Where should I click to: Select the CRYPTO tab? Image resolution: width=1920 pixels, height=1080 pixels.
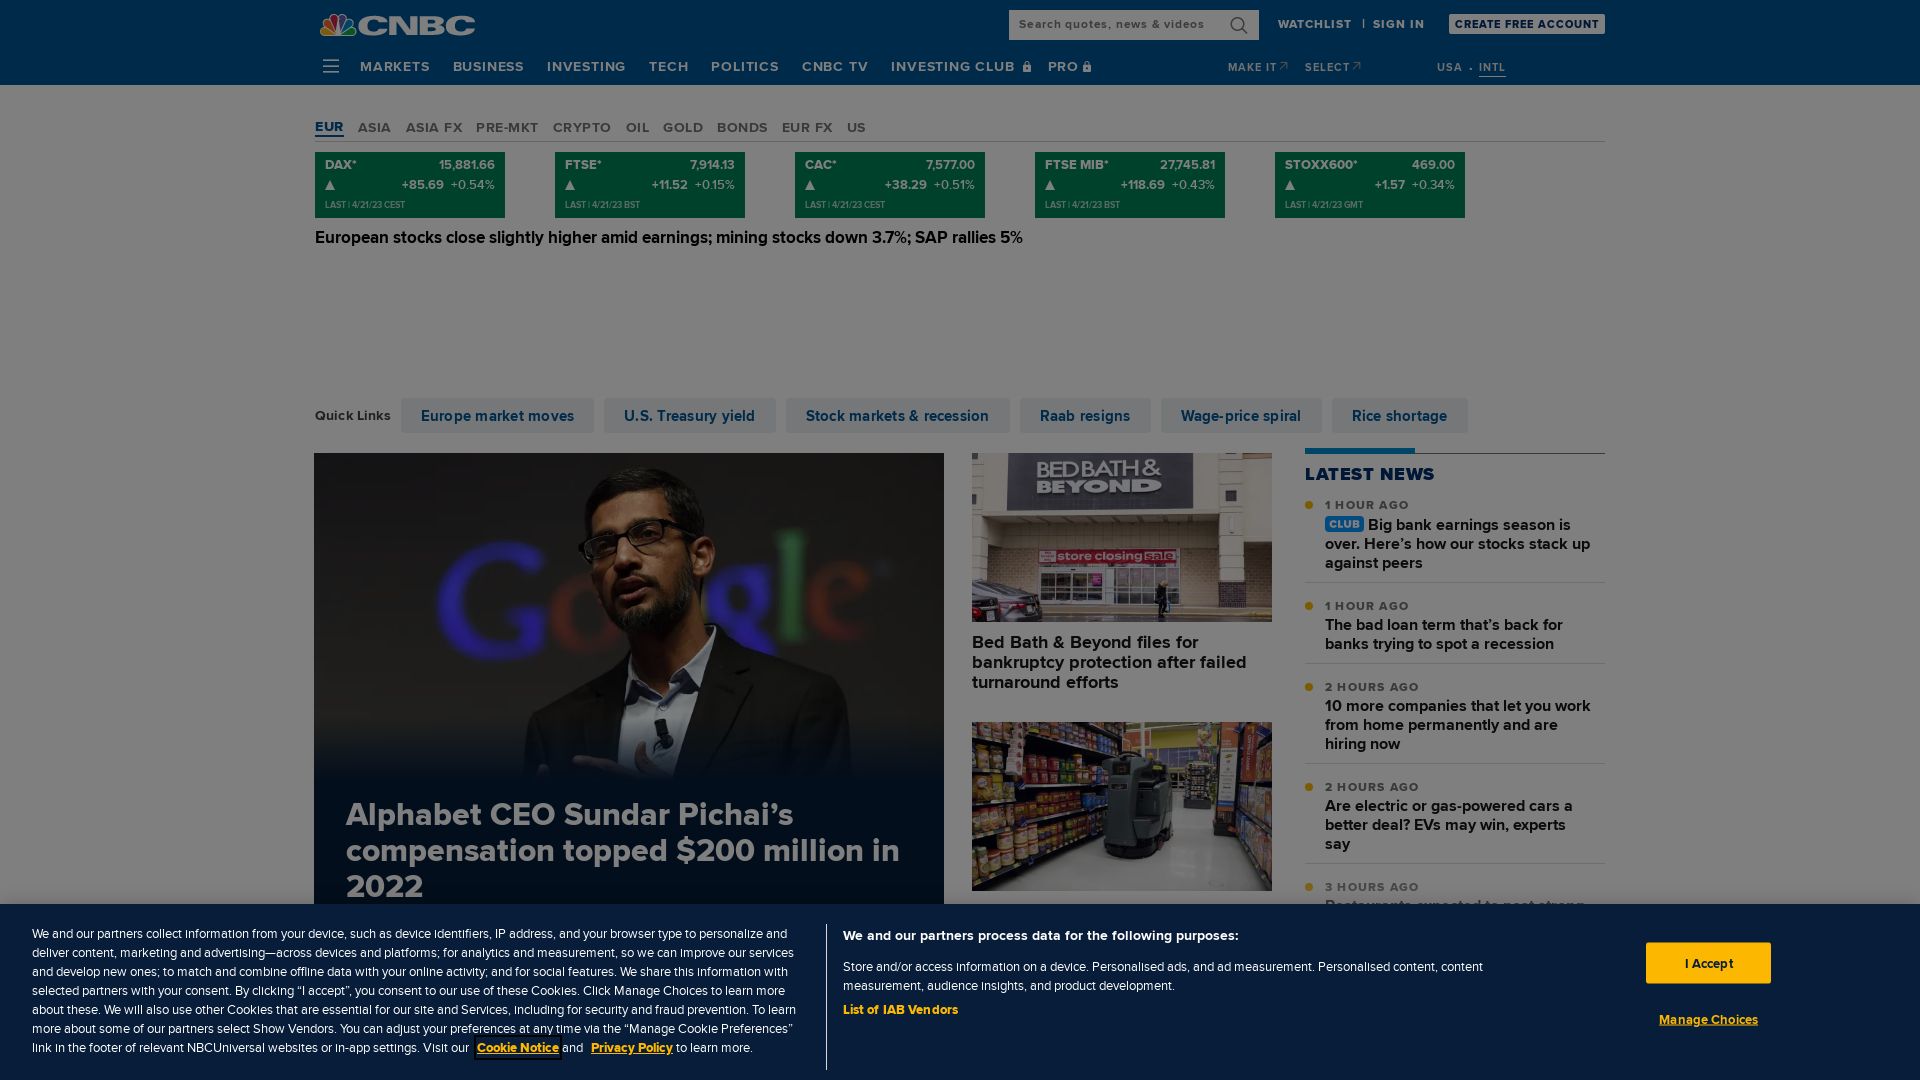tap(582, 127)
